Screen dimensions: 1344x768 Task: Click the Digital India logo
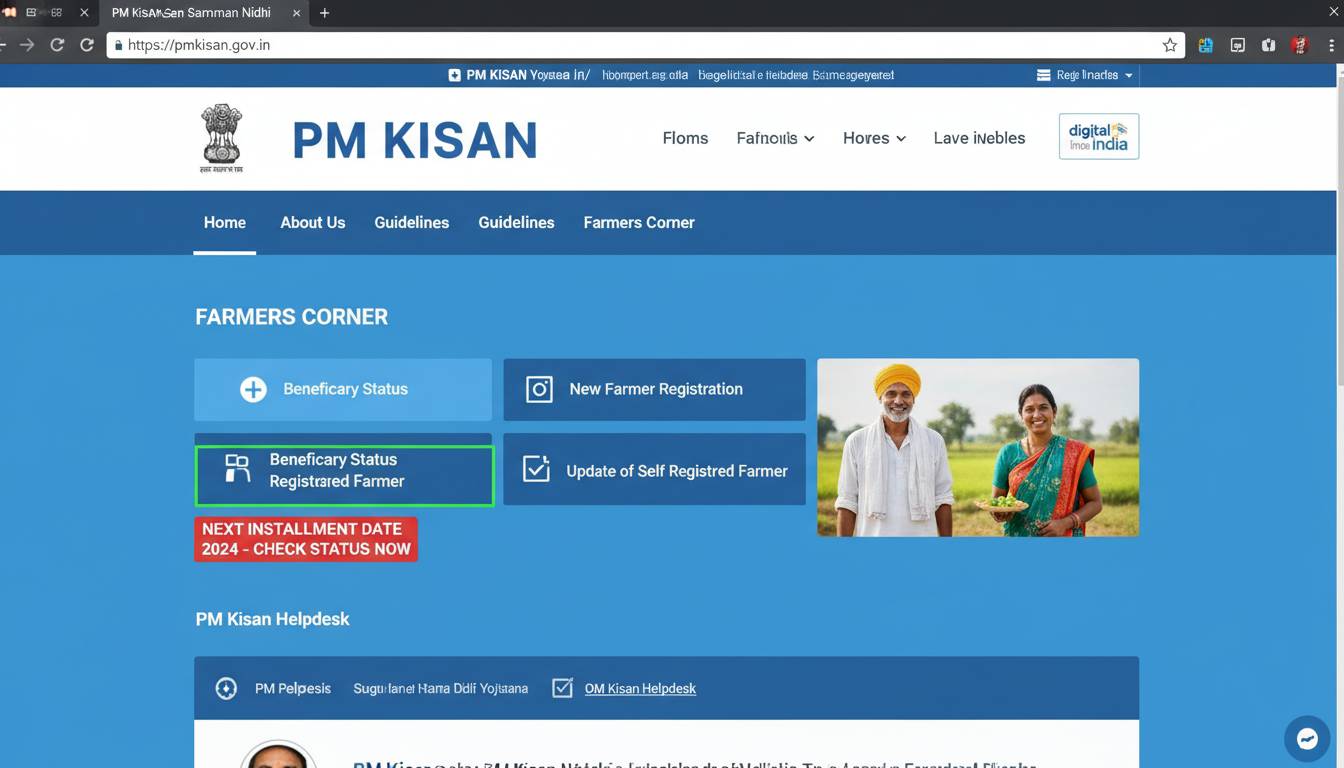pos(1098,136)
